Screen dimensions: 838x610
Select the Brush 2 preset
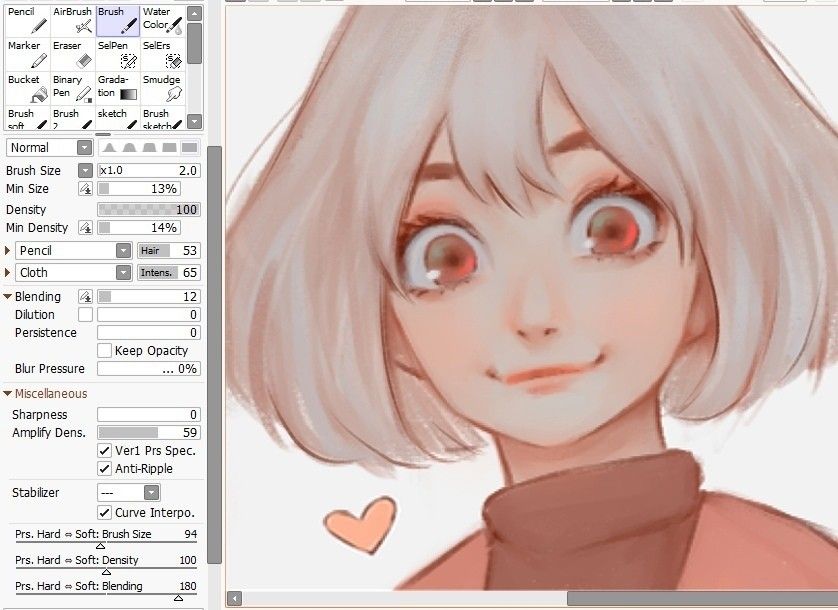click(x=73, y=118)
